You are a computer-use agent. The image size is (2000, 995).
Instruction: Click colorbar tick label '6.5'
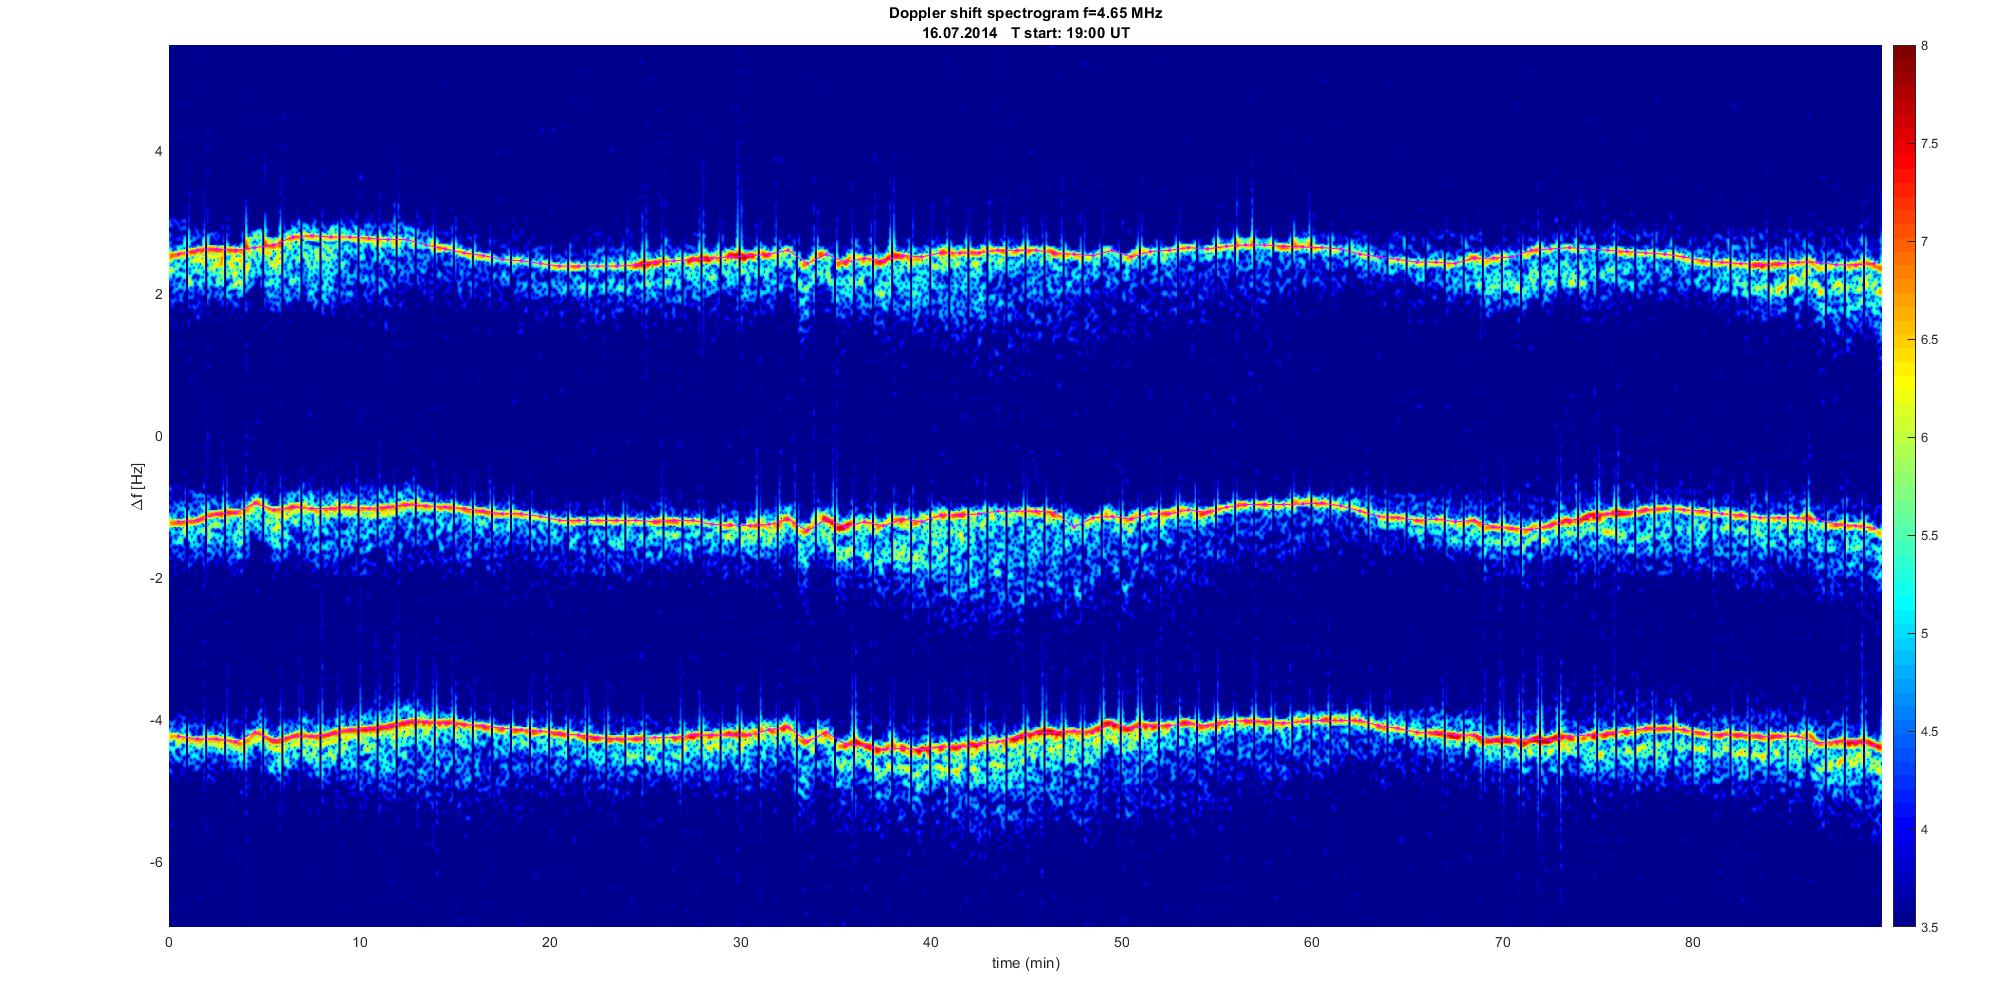pos(1929,340)
